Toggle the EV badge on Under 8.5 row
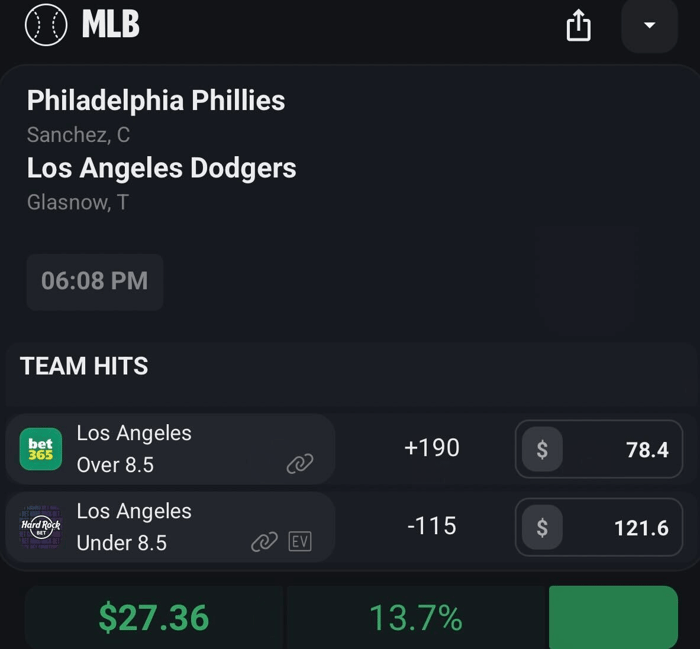 [299, 542]
